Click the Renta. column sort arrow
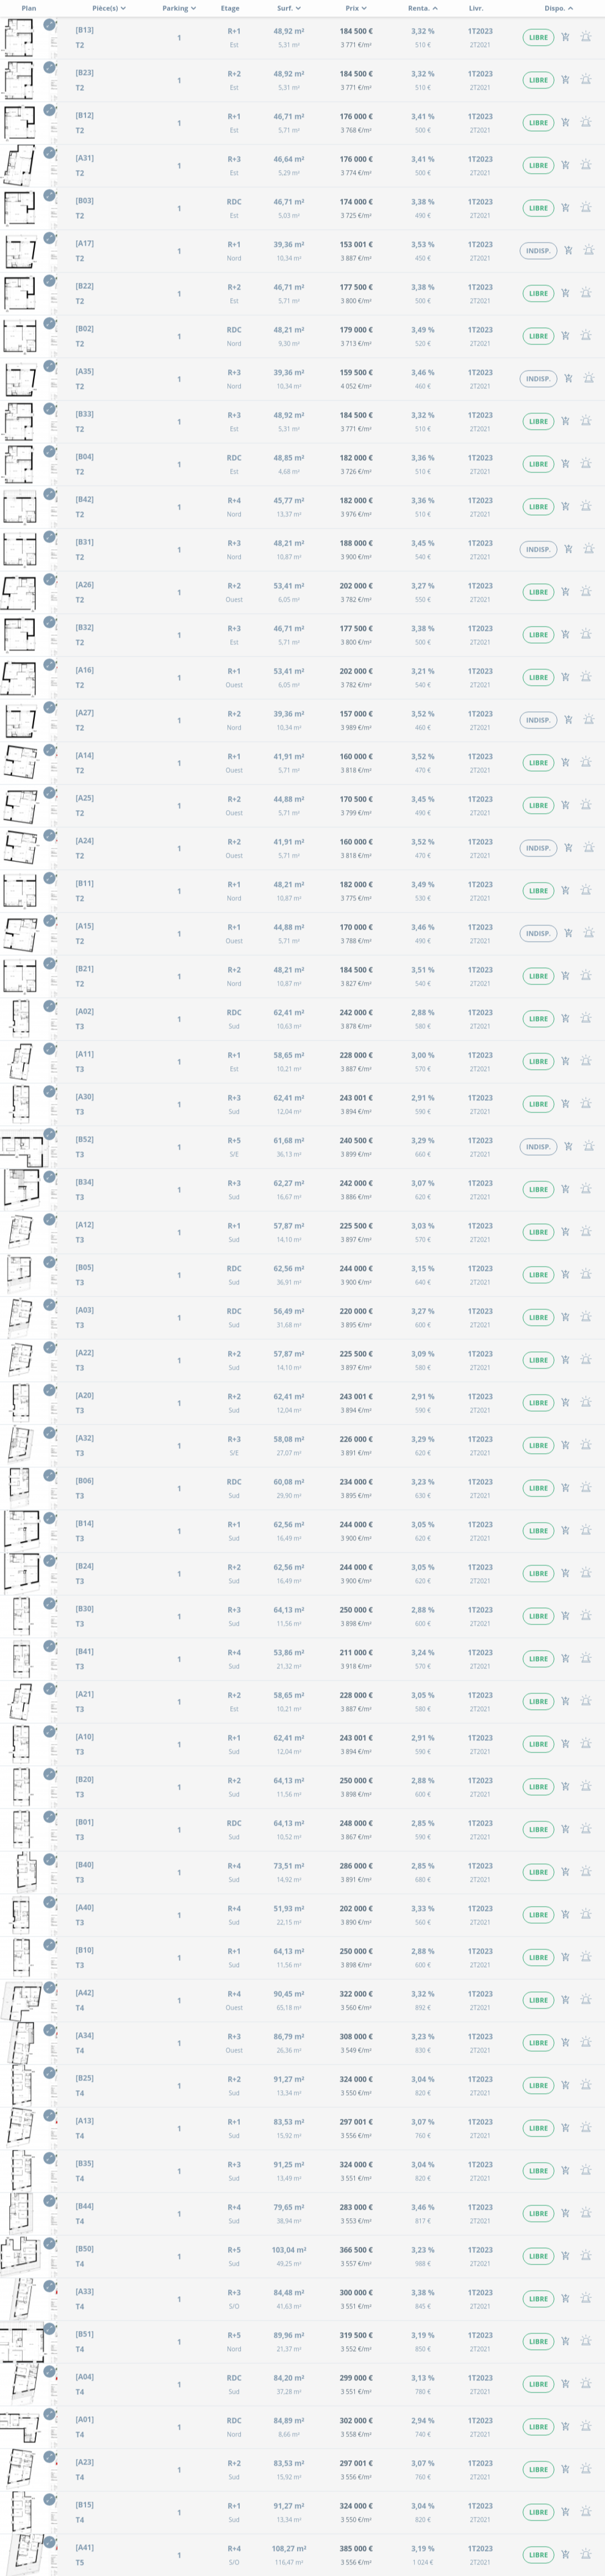 (x=434, y=8)
